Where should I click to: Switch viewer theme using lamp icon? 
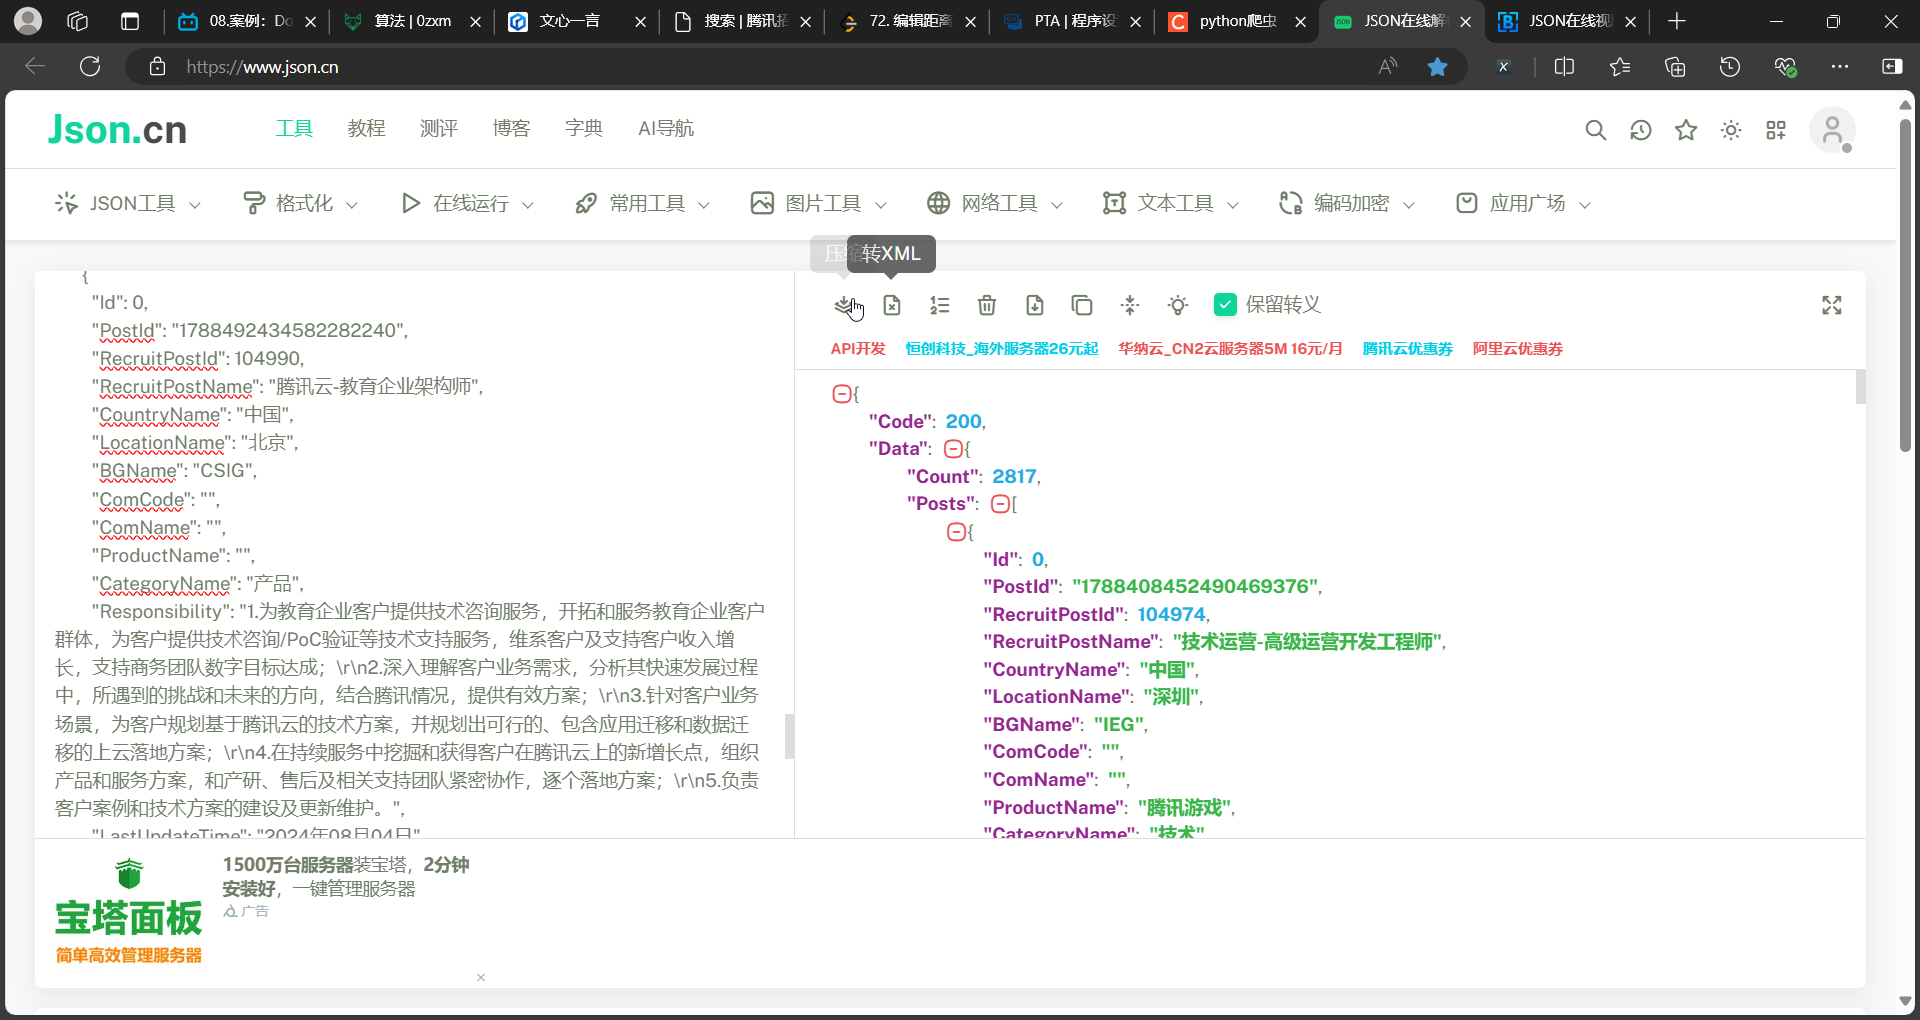[1177, 305]
